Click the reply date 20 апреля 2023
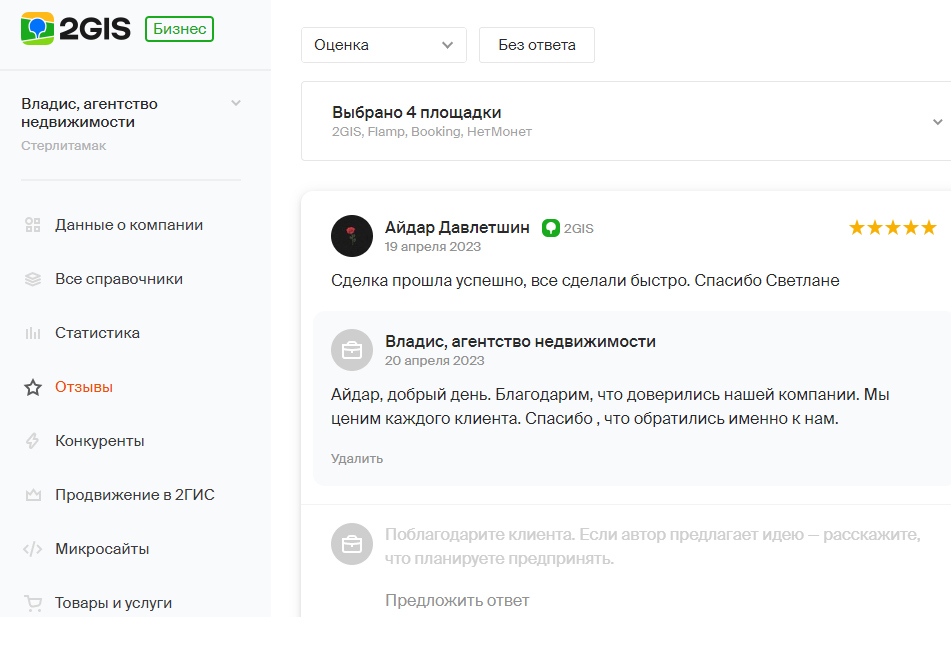This screenshot has width=951, height=666. [434, 361]
